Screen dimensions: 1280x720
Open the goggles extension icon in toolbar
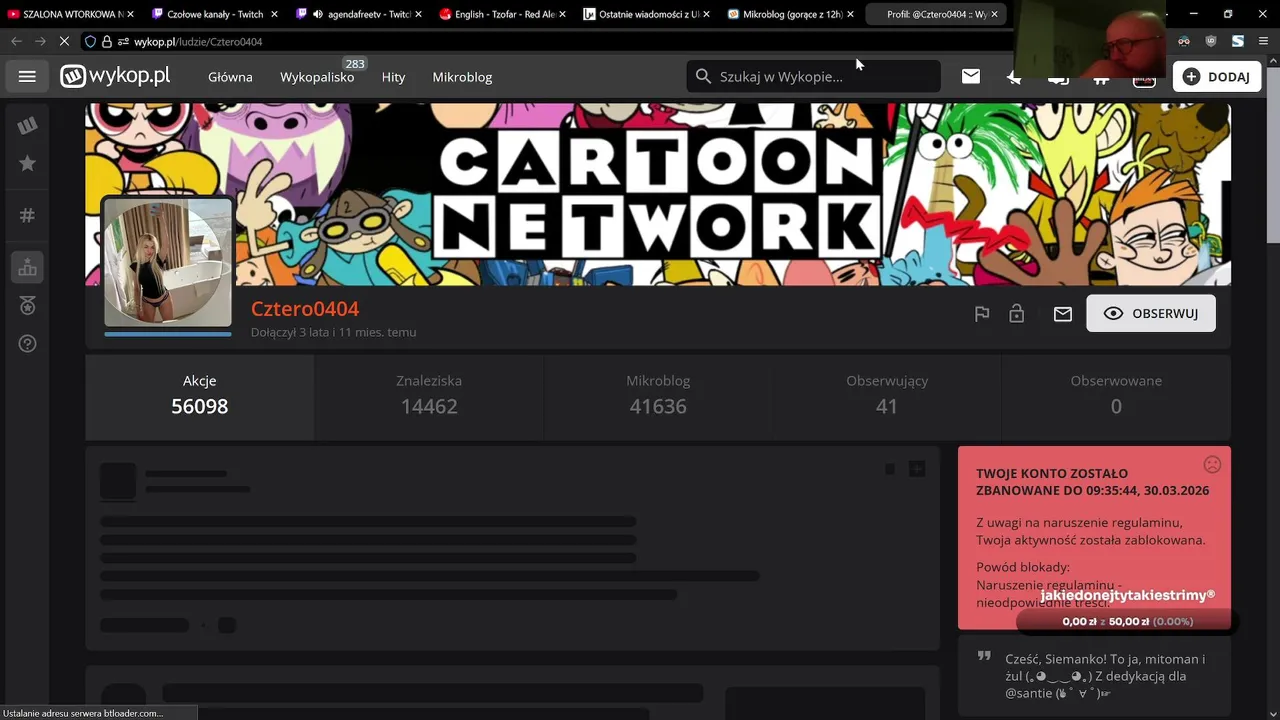click(x=1184, y=41)
